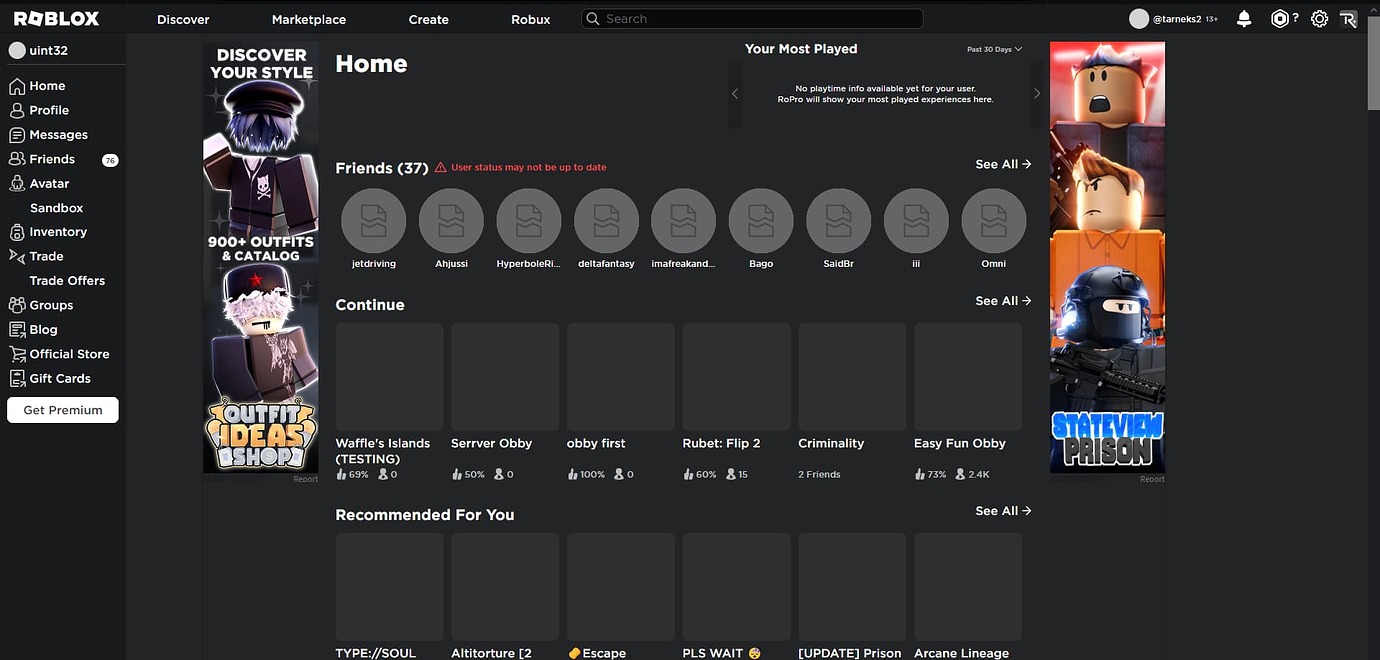
Task: Click the Get Premium button
Action: pos(62,409)
